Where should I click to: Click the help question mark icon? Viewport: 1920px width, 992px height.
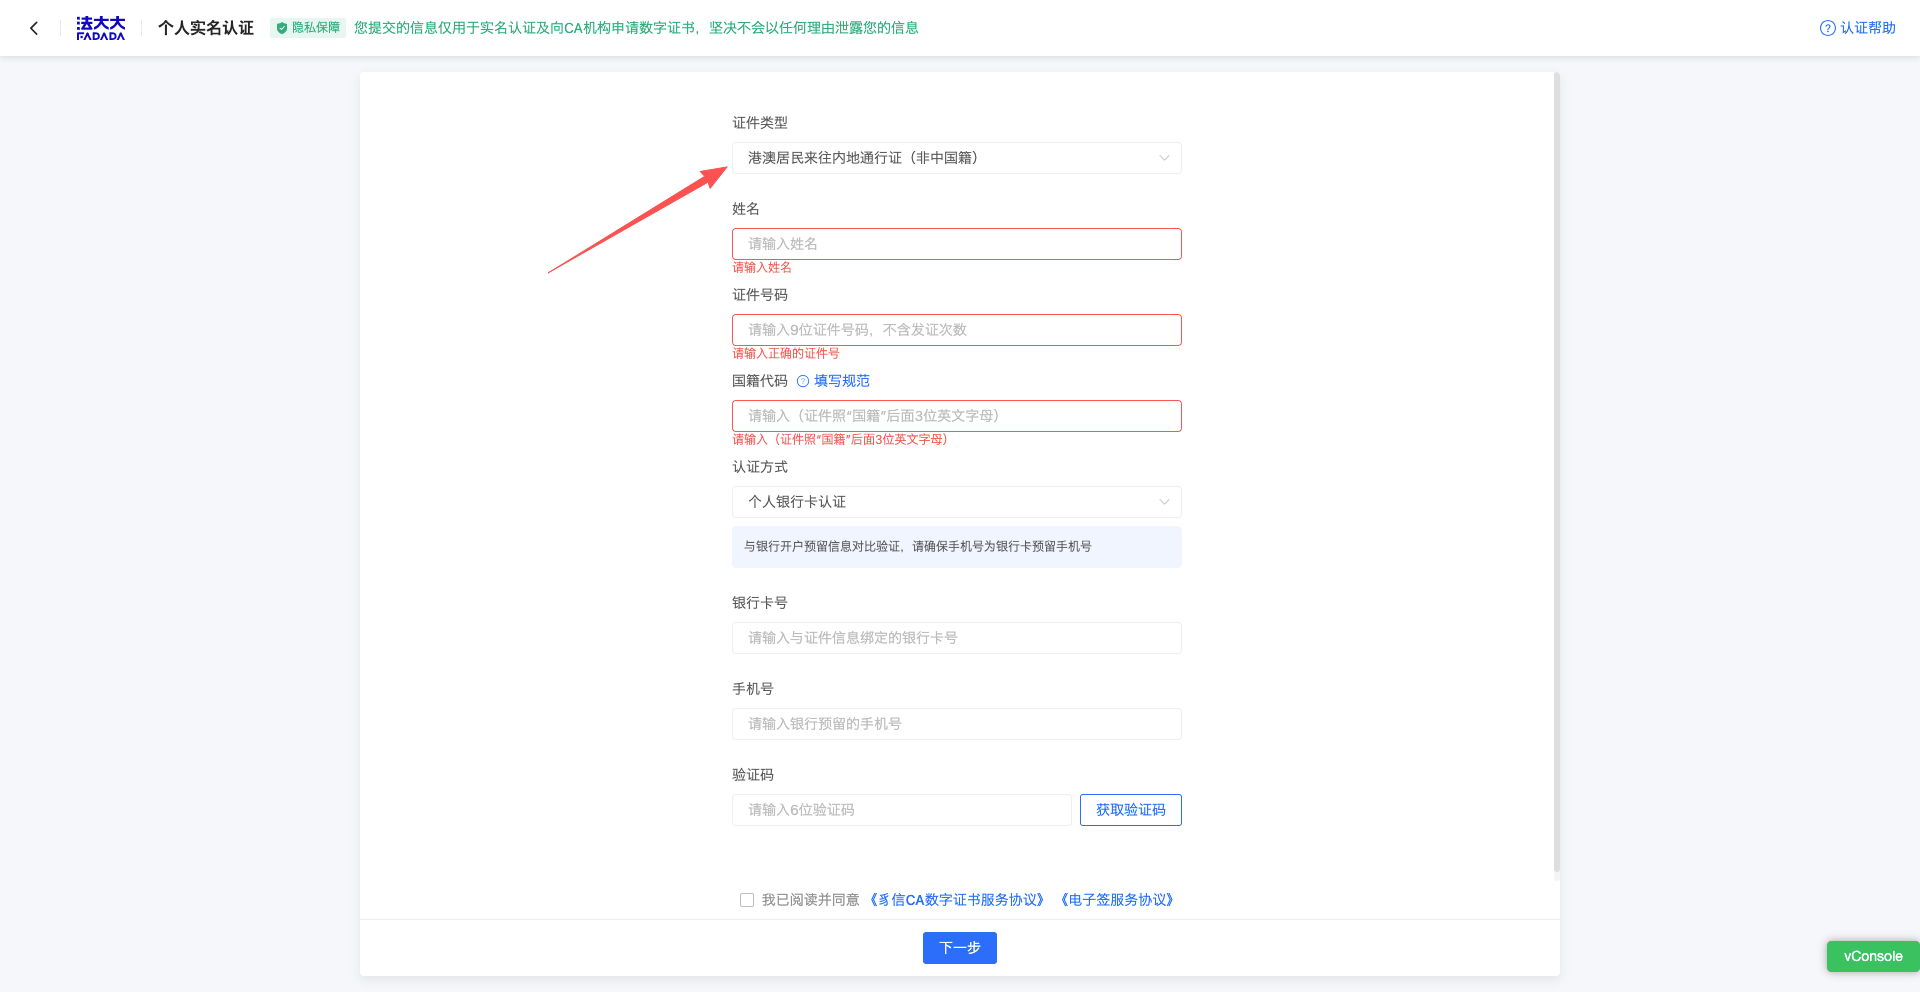pos(1827,28)
